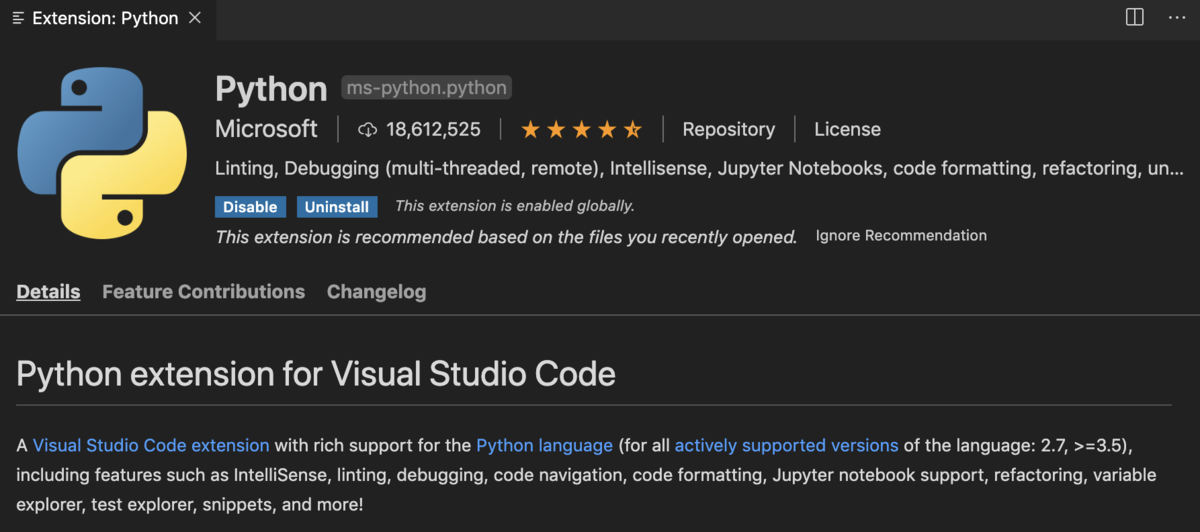Open the Changelog tab
This screenshot has width=1200, height=532.
tap(376, 292)
